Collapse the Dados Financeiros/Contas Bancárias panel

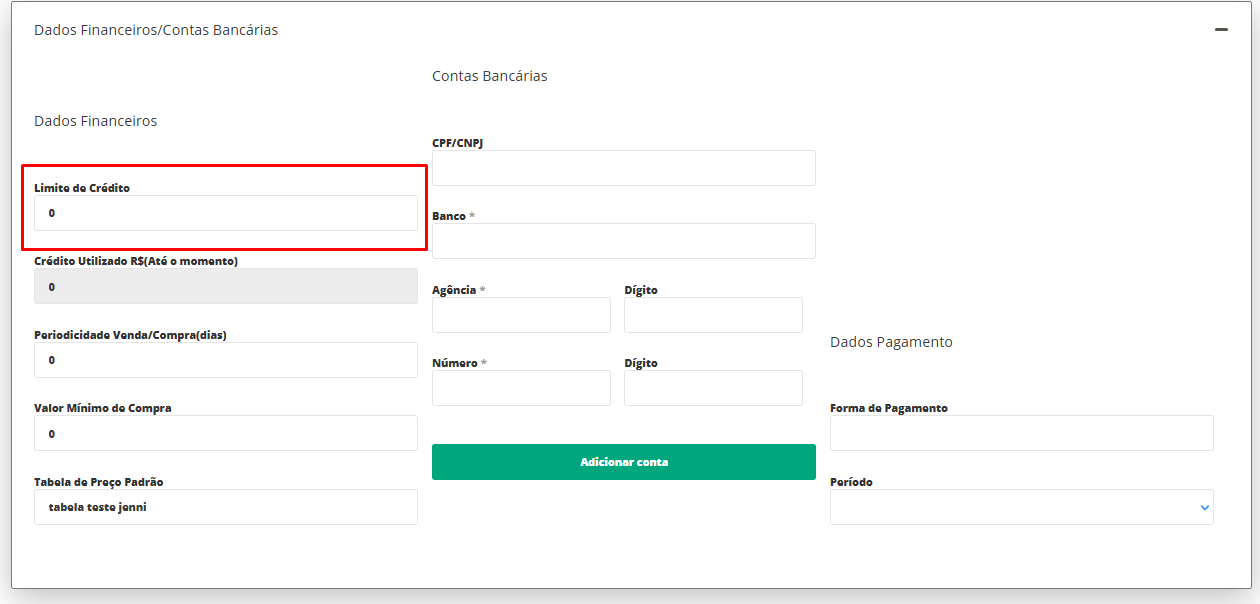point(1221,30)
